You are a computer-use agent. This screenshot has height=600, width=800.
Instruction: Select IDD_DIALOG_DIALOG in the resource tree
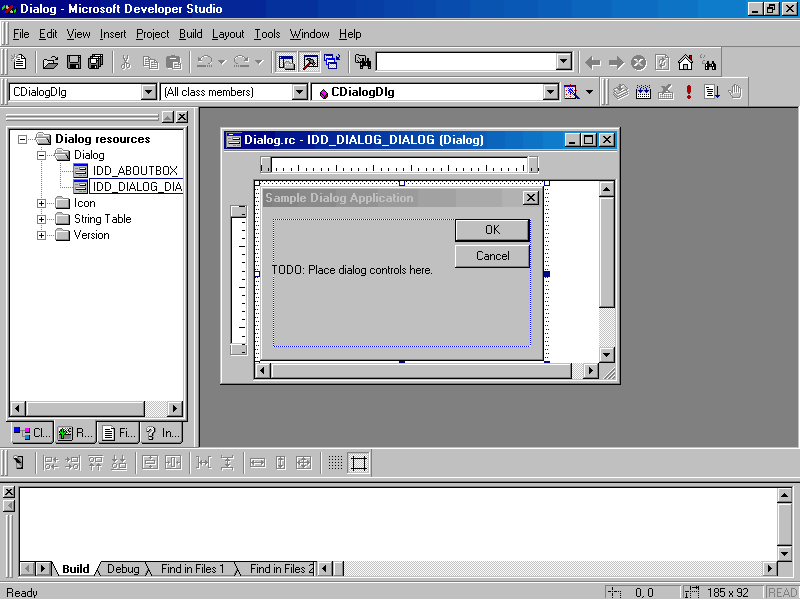pos(136,187)
